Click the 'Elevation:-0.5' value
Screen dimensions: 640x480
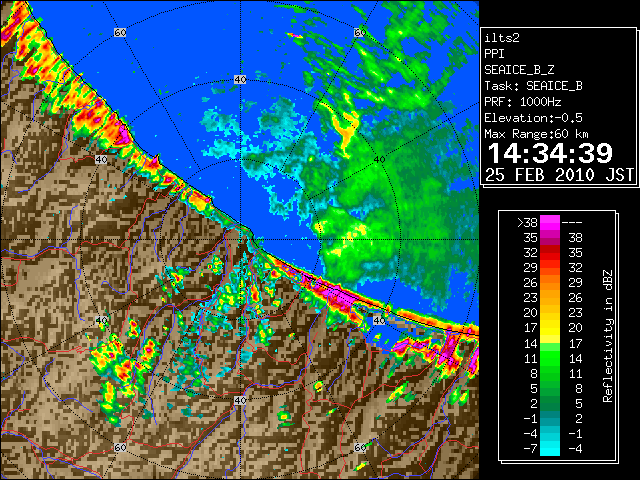click(x=533, y=118)
